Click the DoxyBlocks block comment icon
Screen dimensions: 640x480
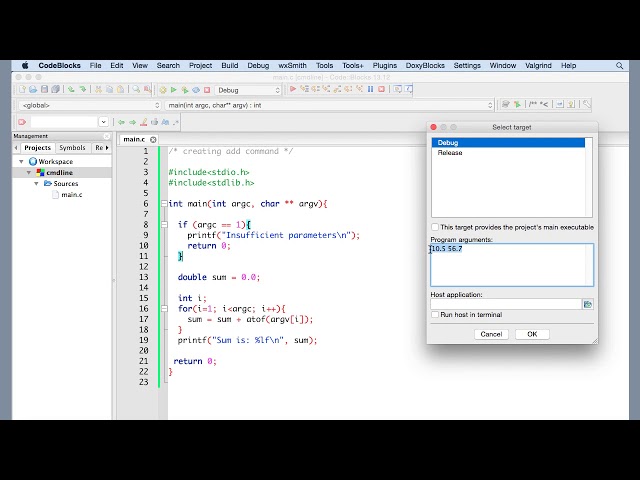click(533, 104)
